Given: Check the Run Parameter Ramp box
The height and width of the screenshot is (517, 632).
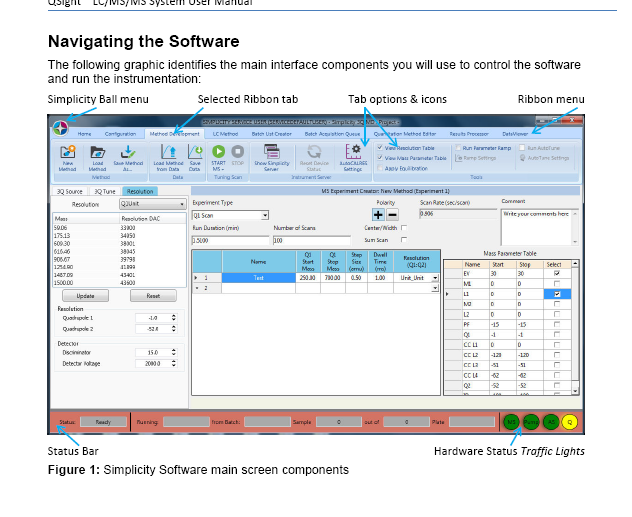Looking at the screenshot, I should tap(458, 147).
